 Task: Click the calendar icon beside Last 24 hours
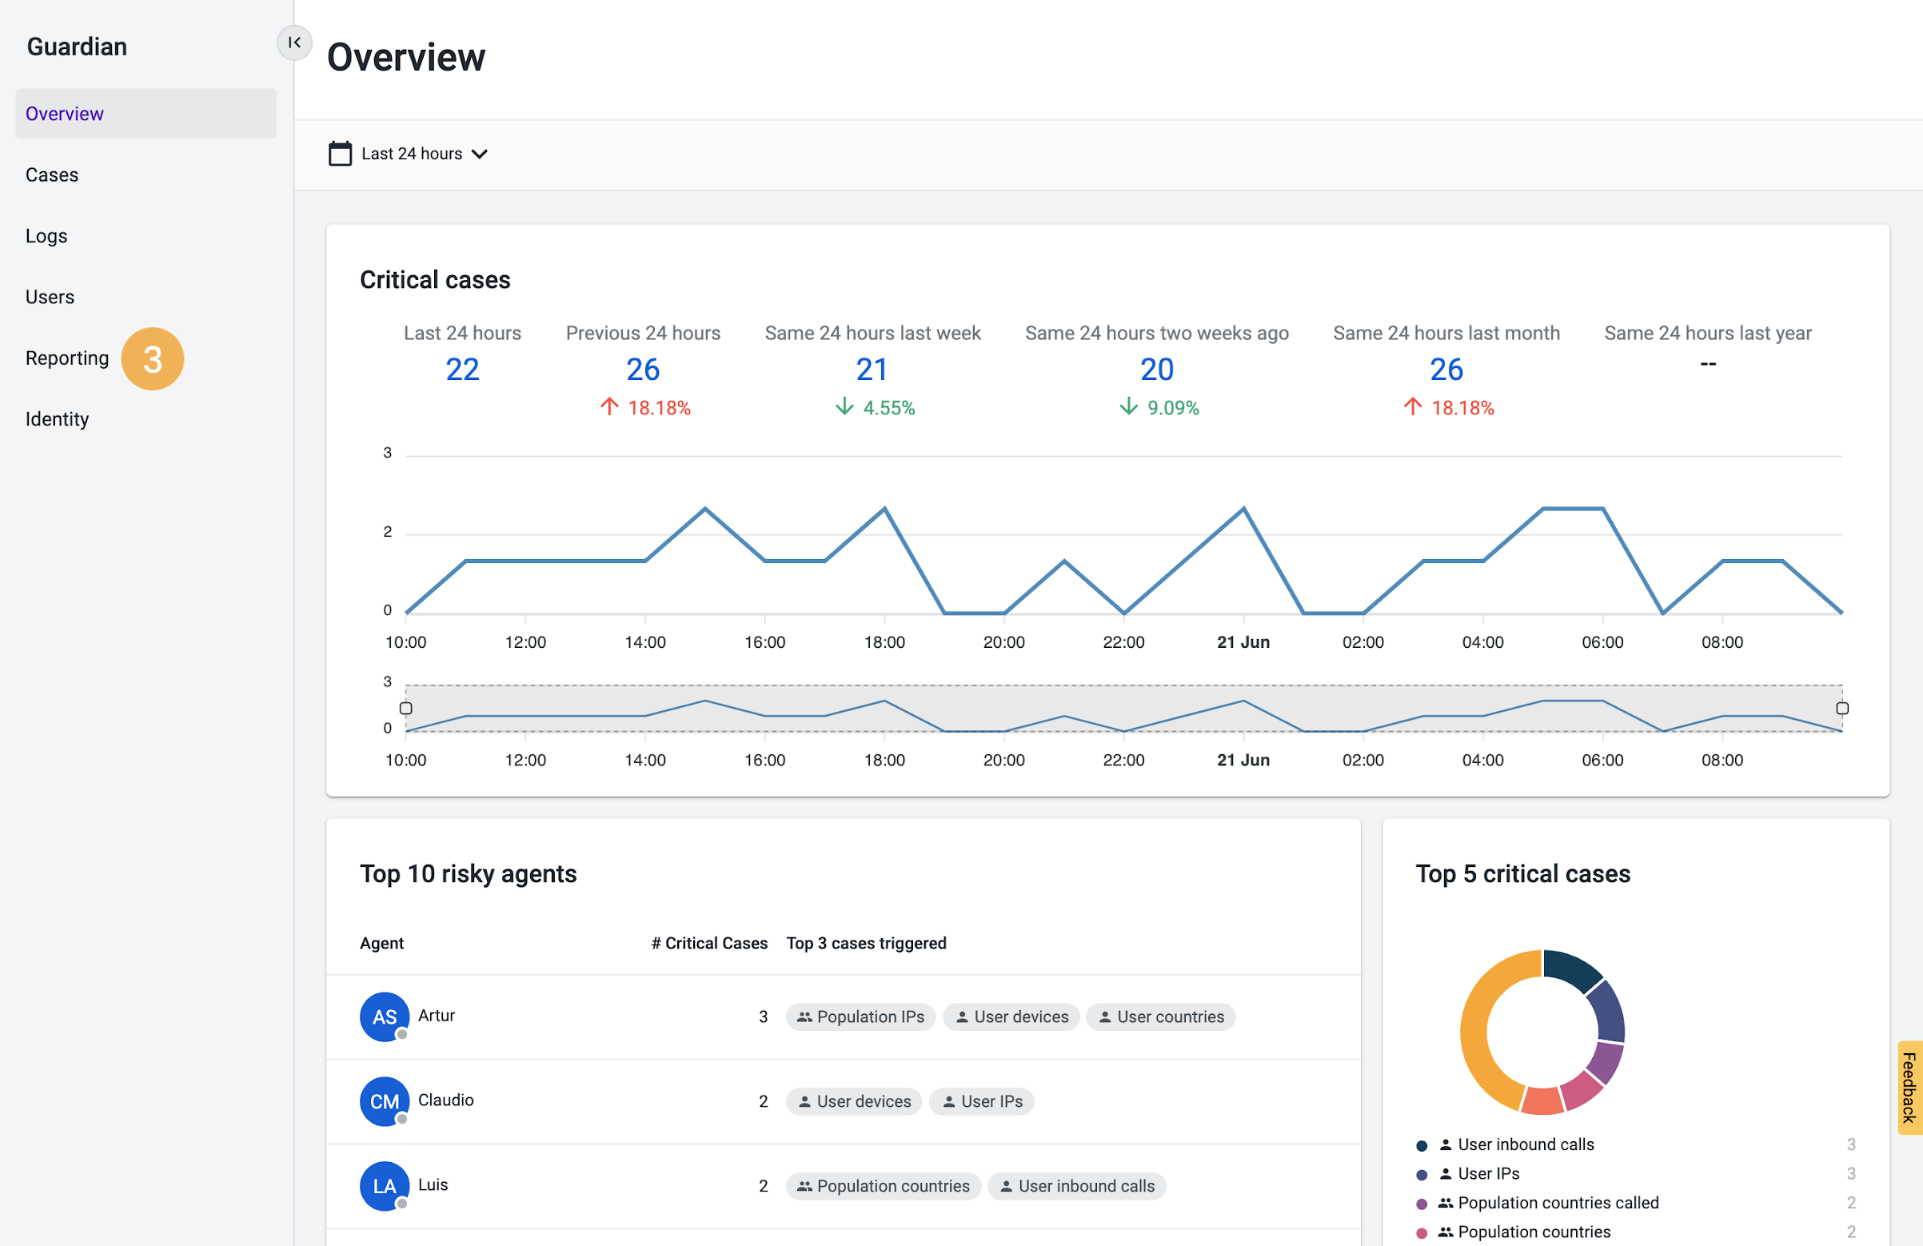pos(340,153)
